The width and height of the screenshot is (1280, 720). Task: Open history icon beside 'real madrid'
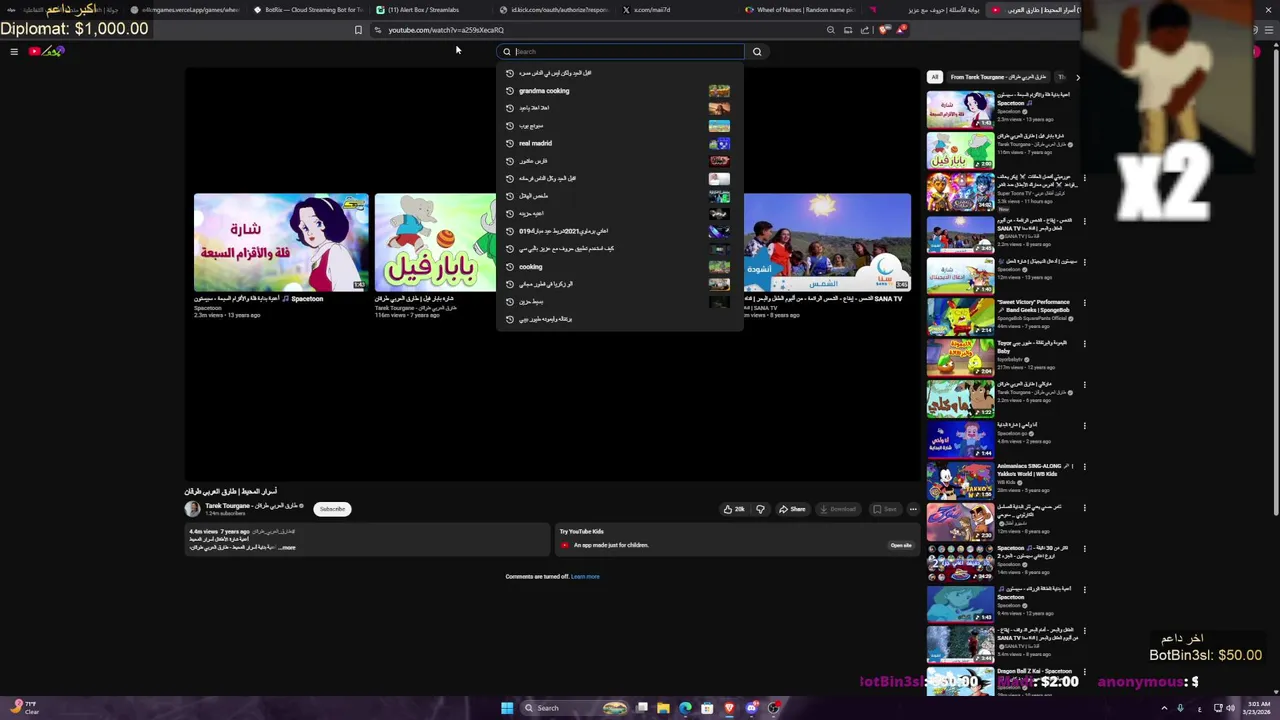509,143
